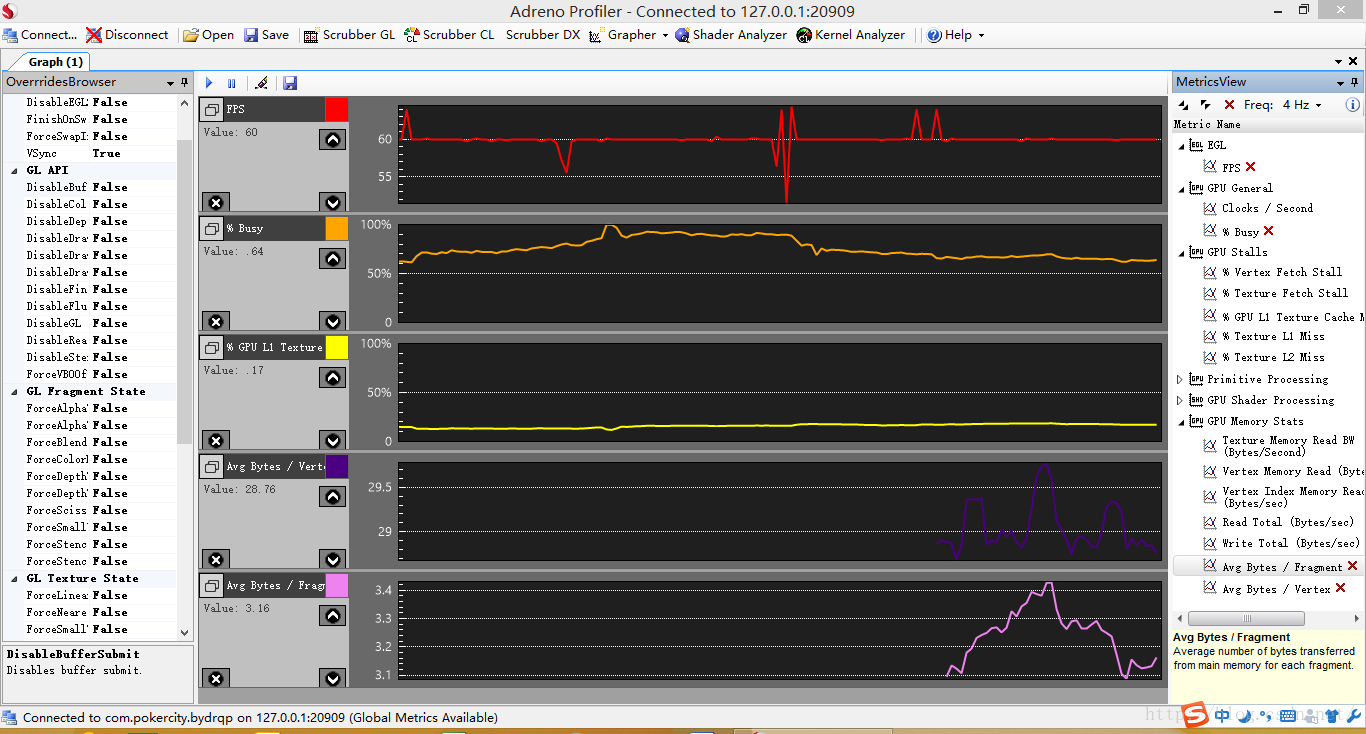
Task: Expand the GPU Shader Processing group
Action: coord(1180,400)
